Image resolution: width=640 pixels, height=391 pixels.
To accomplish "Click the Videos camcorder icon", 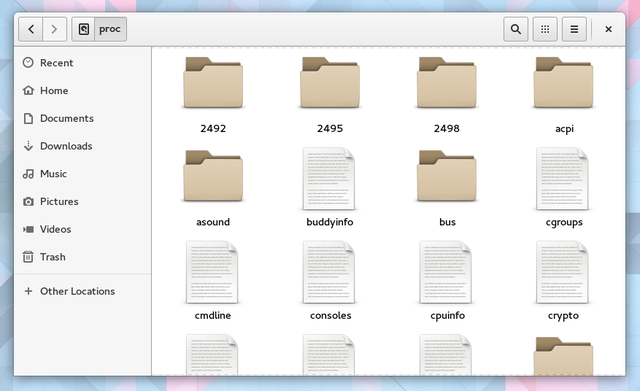I will tap(28, 229).
